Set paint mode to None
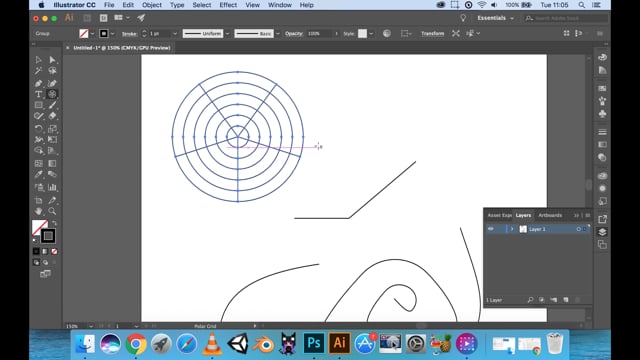640x360 pixels. pyautogui.click(x=54, y=251)
